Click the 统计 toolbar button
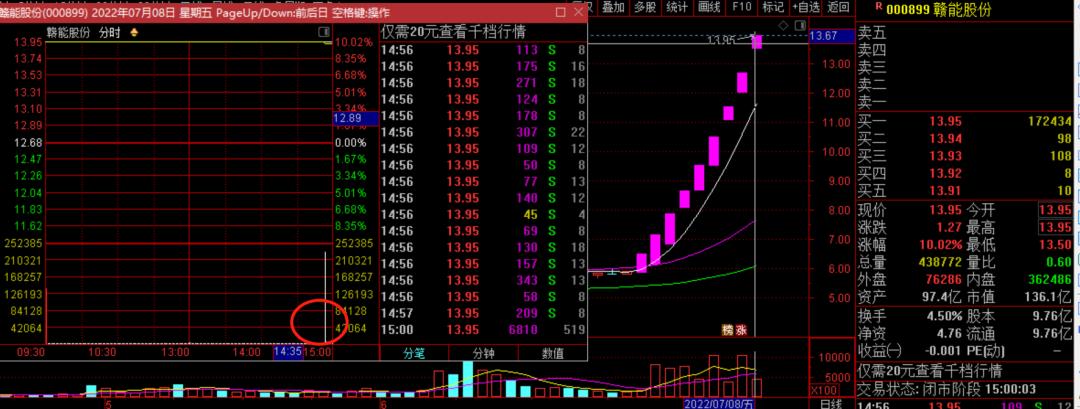 tap(677, 7)
